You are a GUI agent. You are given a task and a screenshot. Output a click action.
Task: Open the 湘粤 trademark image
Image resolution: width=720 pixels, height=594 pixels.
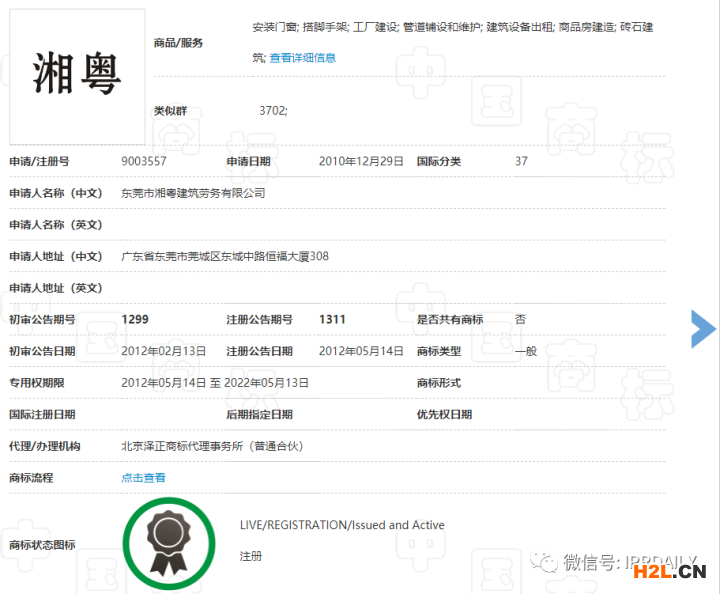point(77,77)
